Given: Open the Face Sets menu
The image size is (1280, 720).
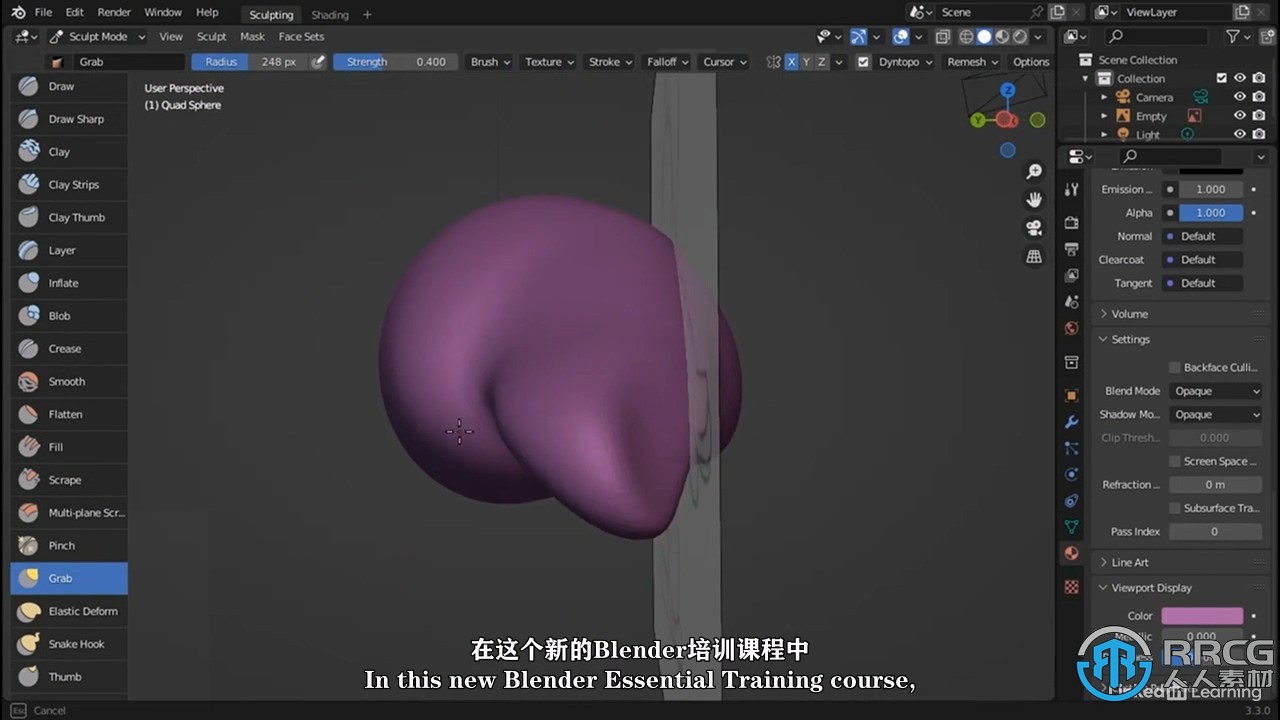Looking at the screenshot, I should coord(301,36).
